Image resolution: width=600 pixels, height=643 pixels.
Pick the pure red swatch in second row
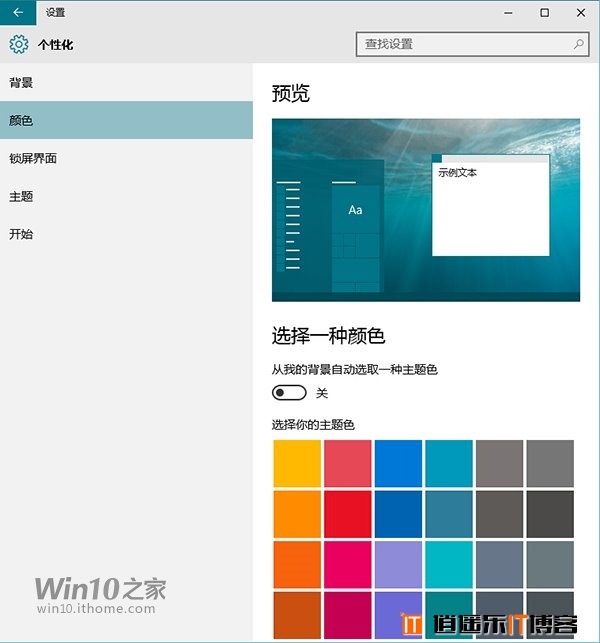pos(348,514)
